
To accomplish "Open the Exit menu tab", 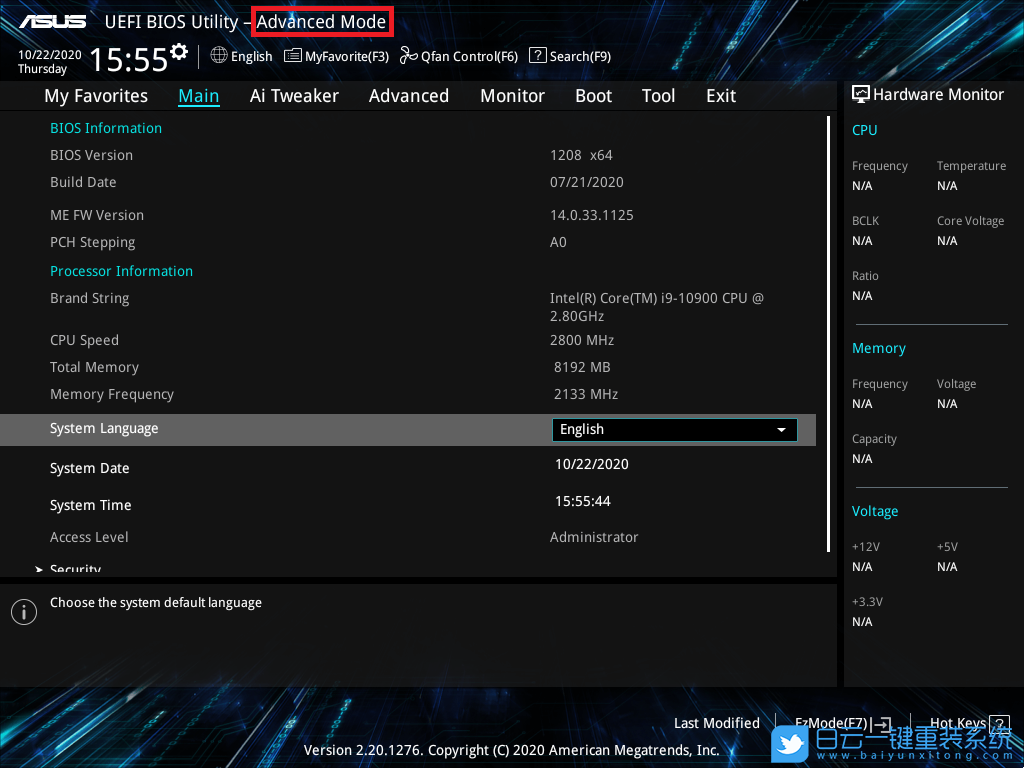I will tap(720, 96).
